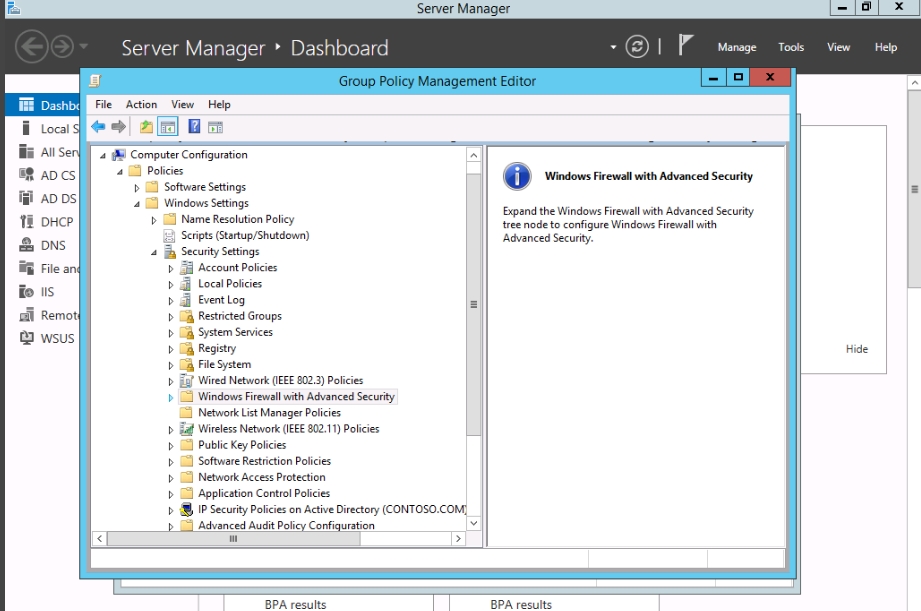Click Wireless Network policies icon
Viewport: 921px width, 611px height.
tap(187, 429)
